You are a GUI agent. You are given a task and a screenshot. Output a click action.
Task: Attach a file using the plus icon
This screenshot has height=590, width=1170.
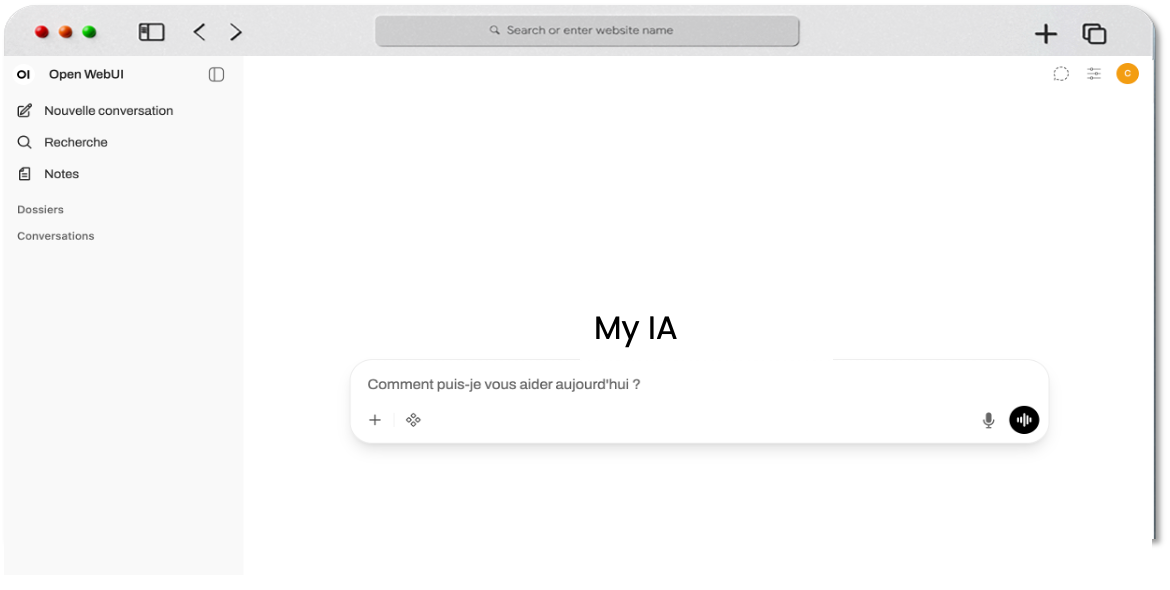click(x=375, y=420)
